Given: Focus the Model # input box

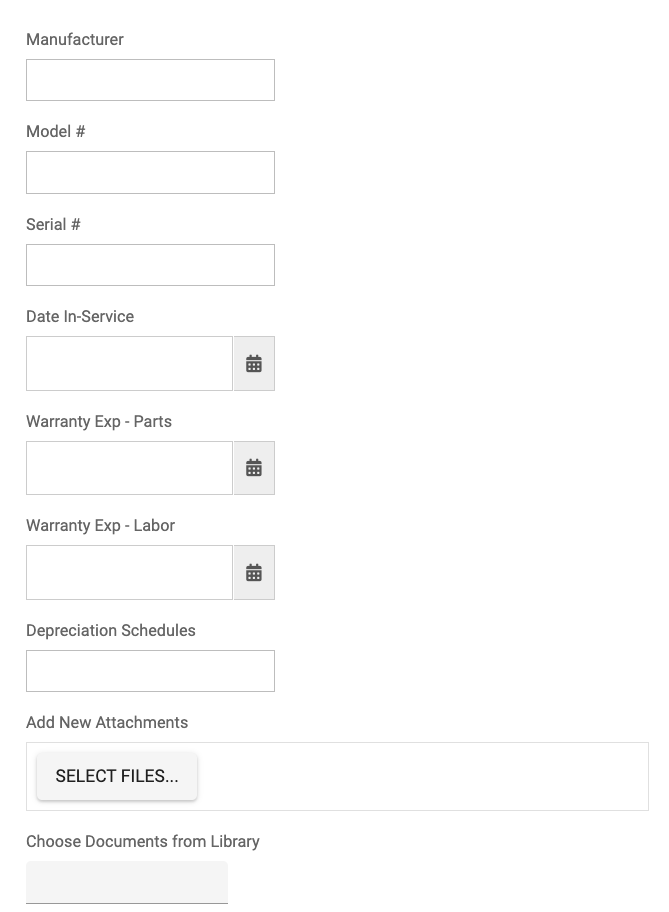Looking at the screenshot, I should [150, 173].
